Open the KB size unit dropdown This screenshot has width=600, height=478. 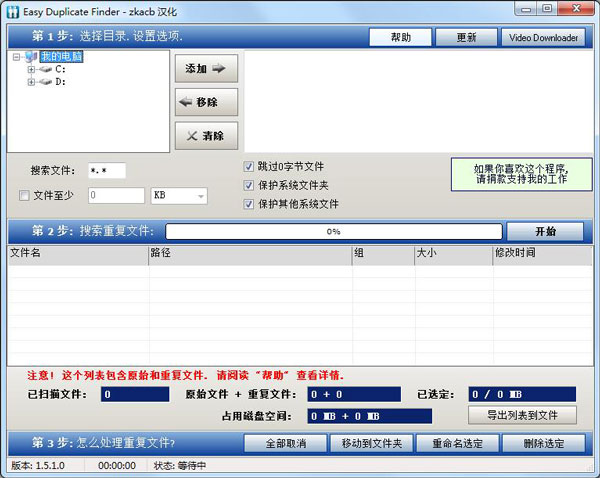[x=179, y=196]
